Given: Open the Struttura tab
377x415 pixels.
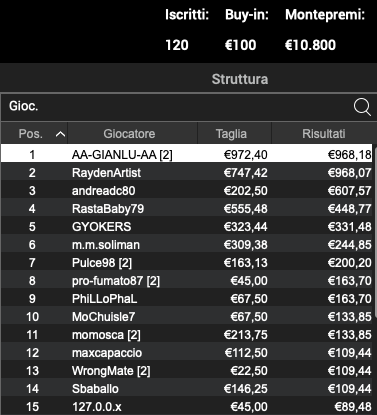Looking at the screenshot, I should coord(240,79).
